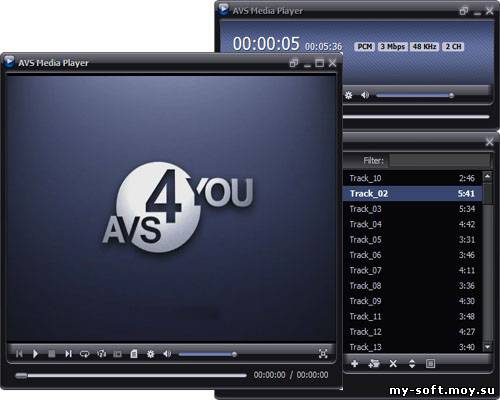Show the playlist with the page icon

[x=134, y=354]
